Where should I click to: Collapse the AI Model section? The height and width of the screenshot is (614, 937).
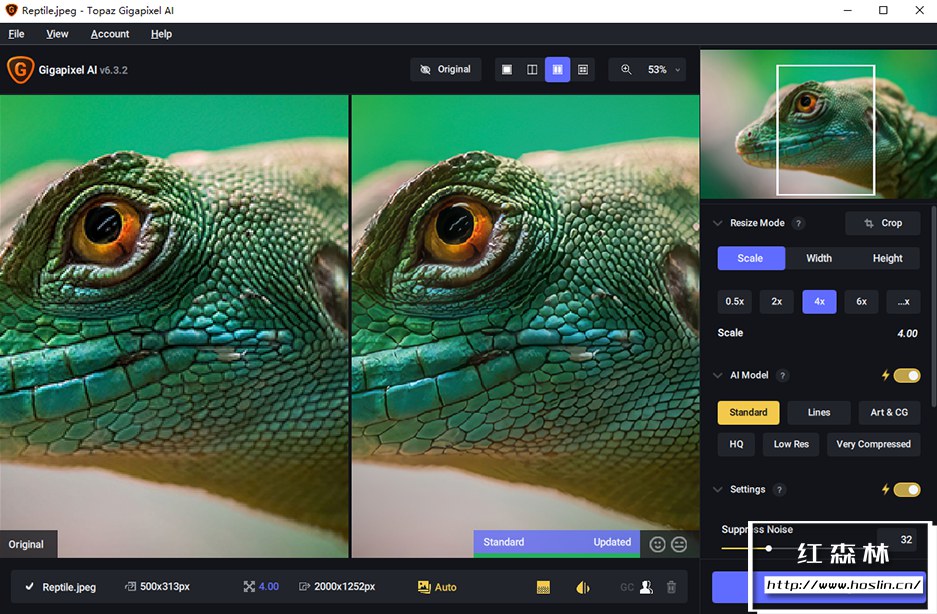[717, 375]
